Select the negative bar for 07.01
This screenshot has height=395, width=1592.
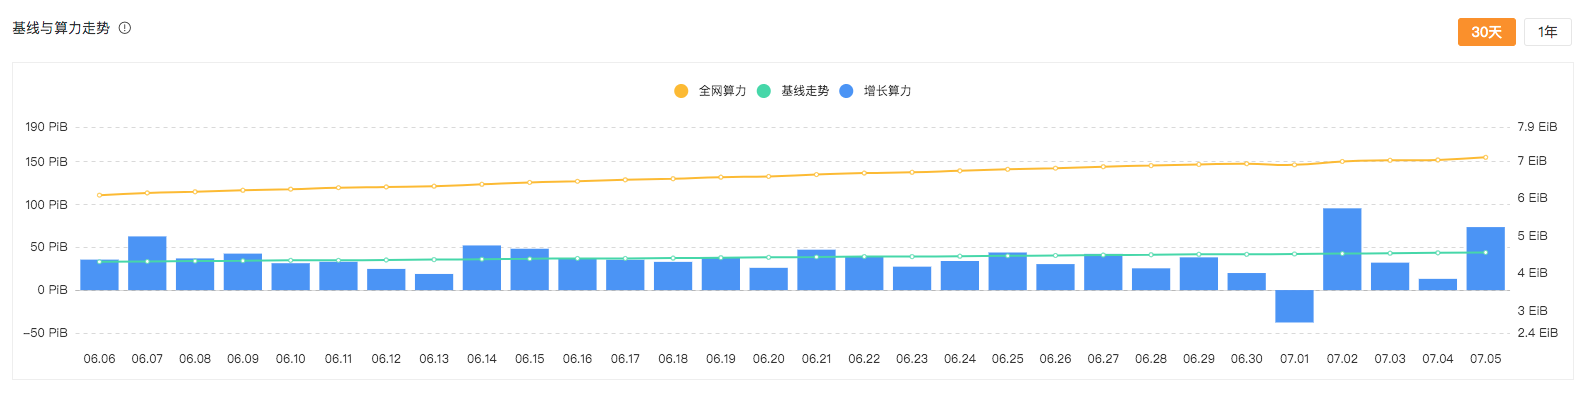[1294, 306]
